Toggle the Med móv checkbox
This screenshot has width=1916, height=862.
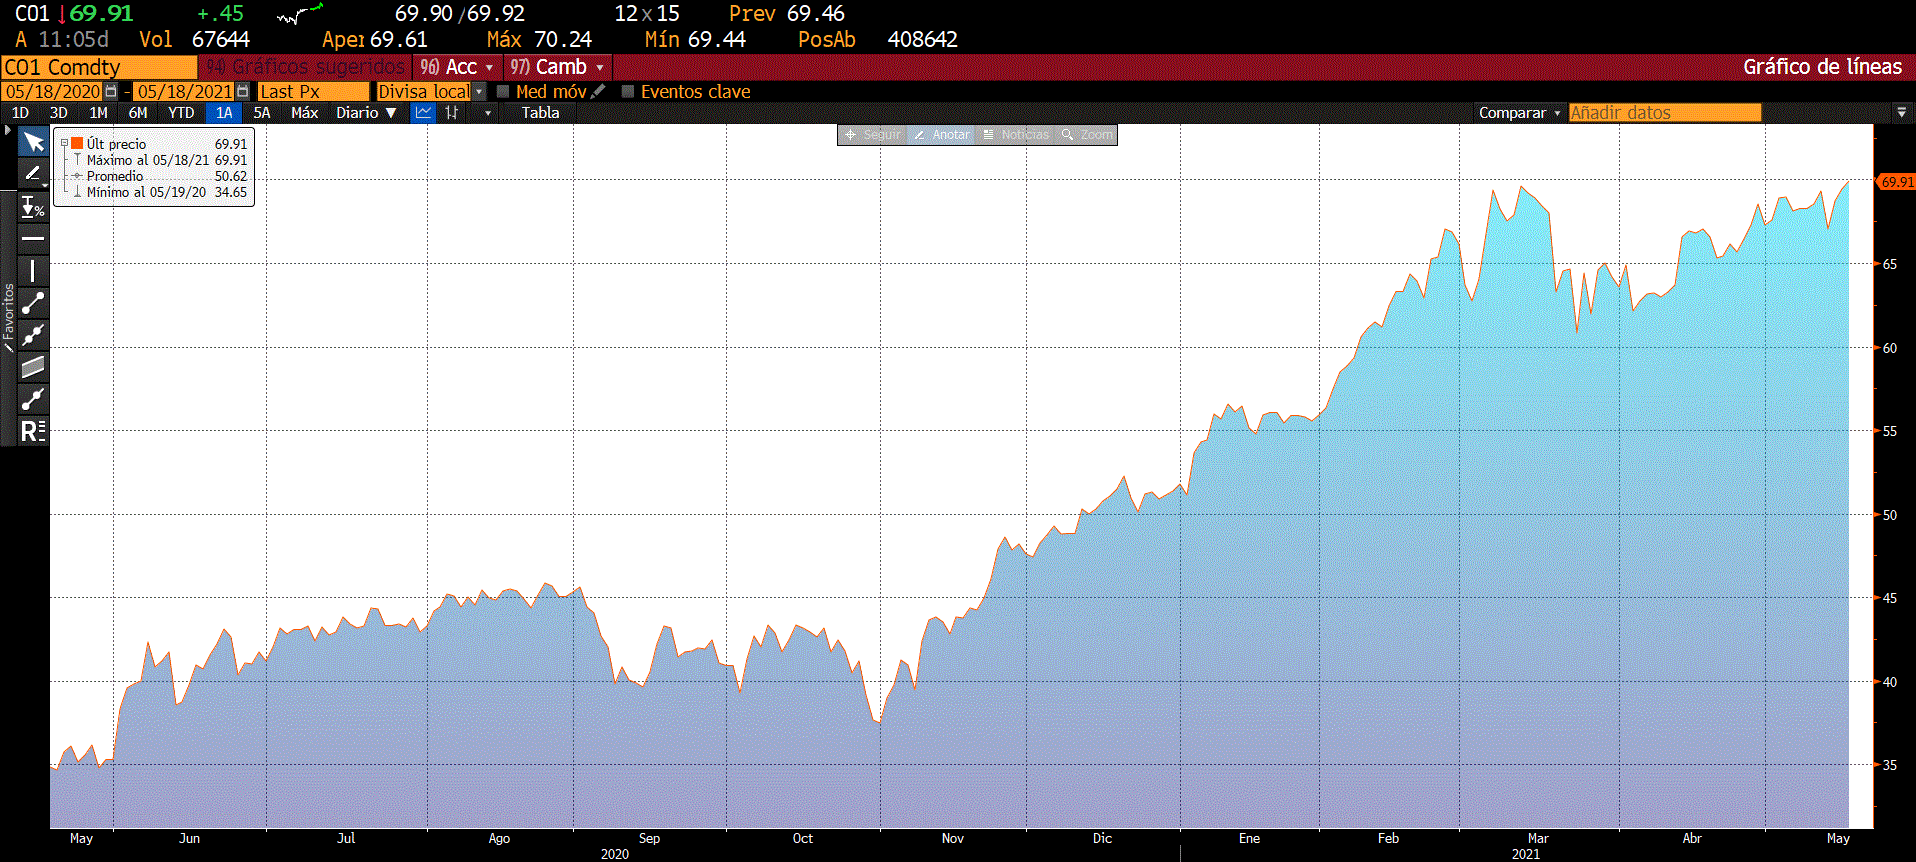pyautogui.click(x=503, y=91)
